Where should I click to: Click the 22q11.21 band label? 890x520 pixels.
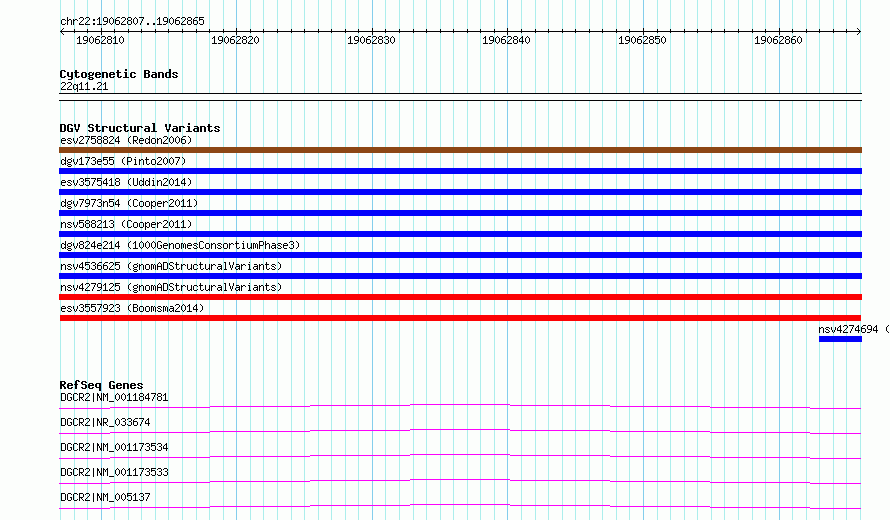click(84, 86)
